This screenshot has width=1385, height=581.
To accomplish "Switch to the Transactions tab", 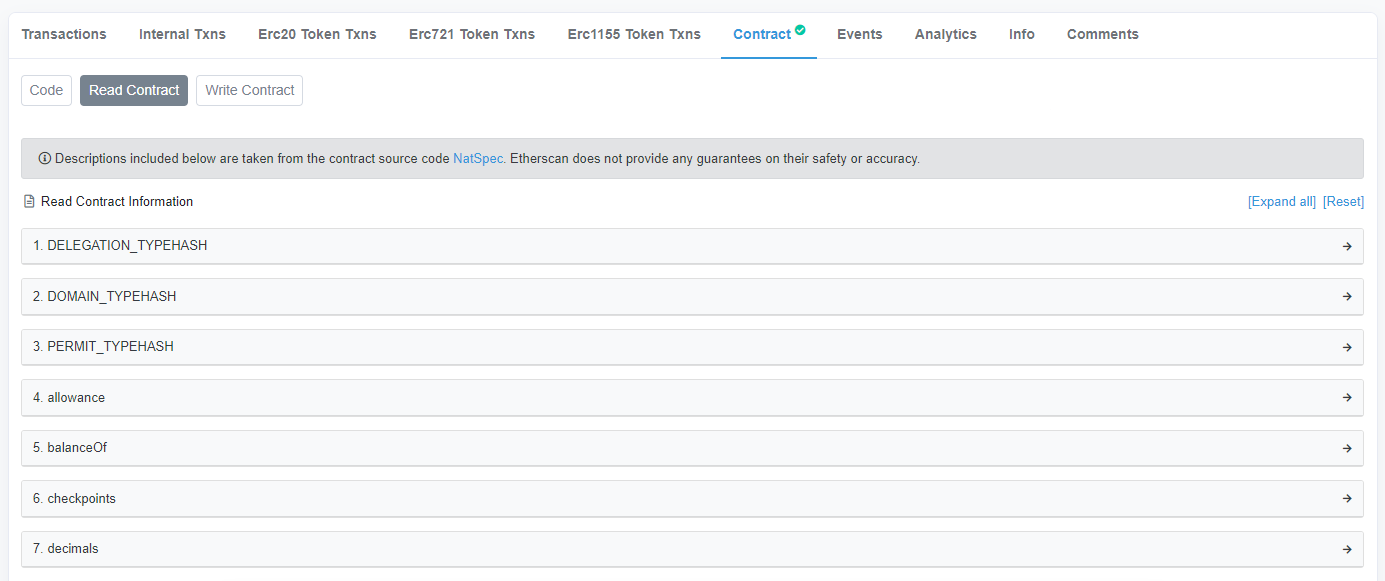I will 64,34.
